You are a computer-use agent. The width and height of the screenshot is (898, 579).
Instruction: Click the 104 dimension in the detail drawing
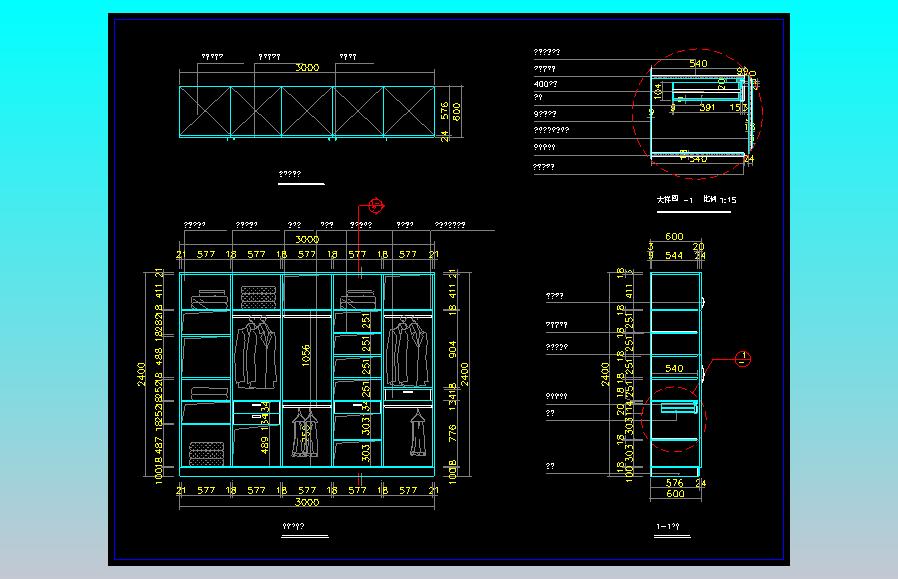point(657,90)
